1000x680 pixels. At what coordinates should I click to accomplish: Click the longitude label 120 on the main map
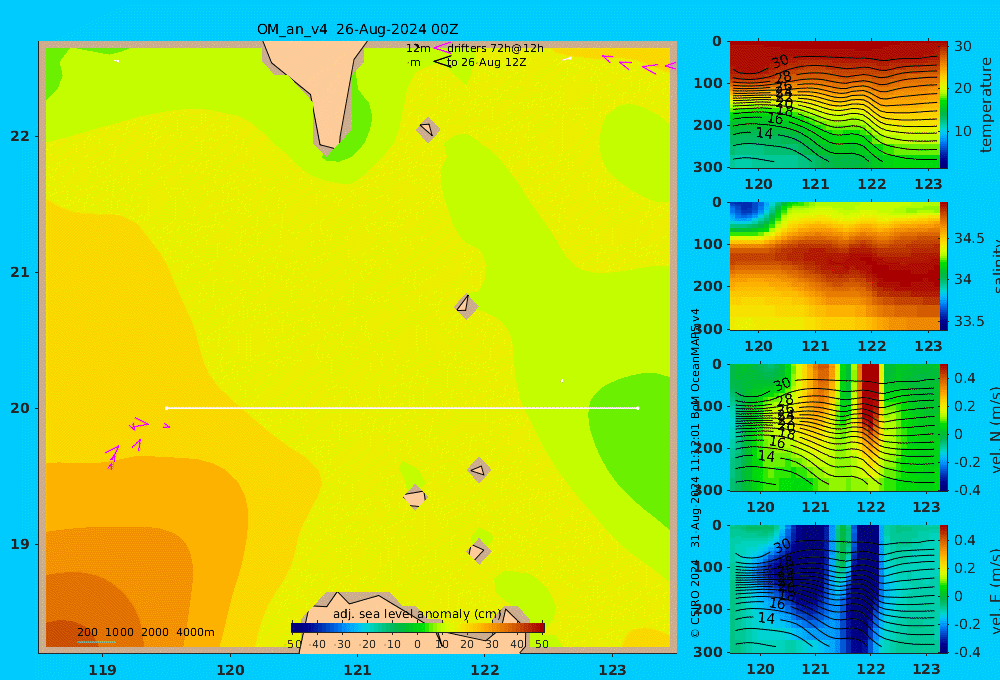pyautogui.click(x=230, y=670)
